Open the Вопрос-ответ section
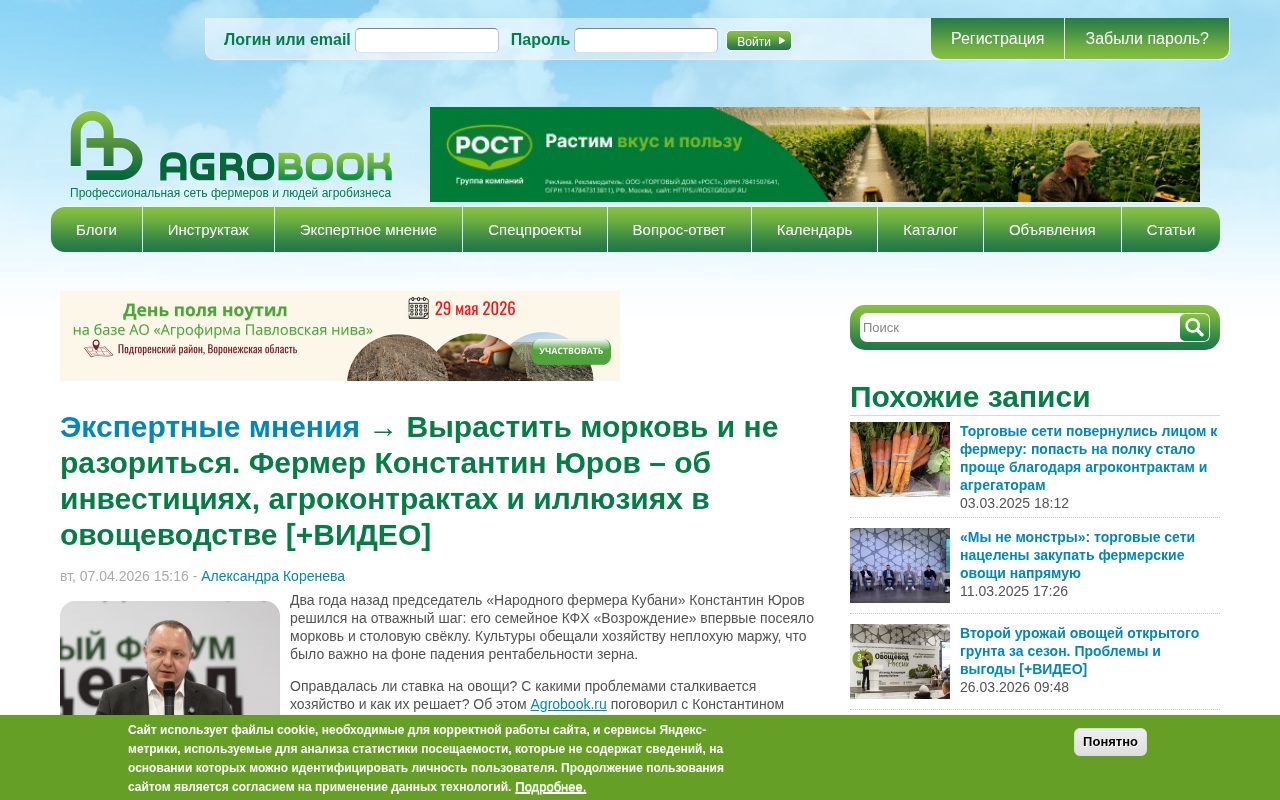This screenshot has height=800, width=1280. [679, 229]
